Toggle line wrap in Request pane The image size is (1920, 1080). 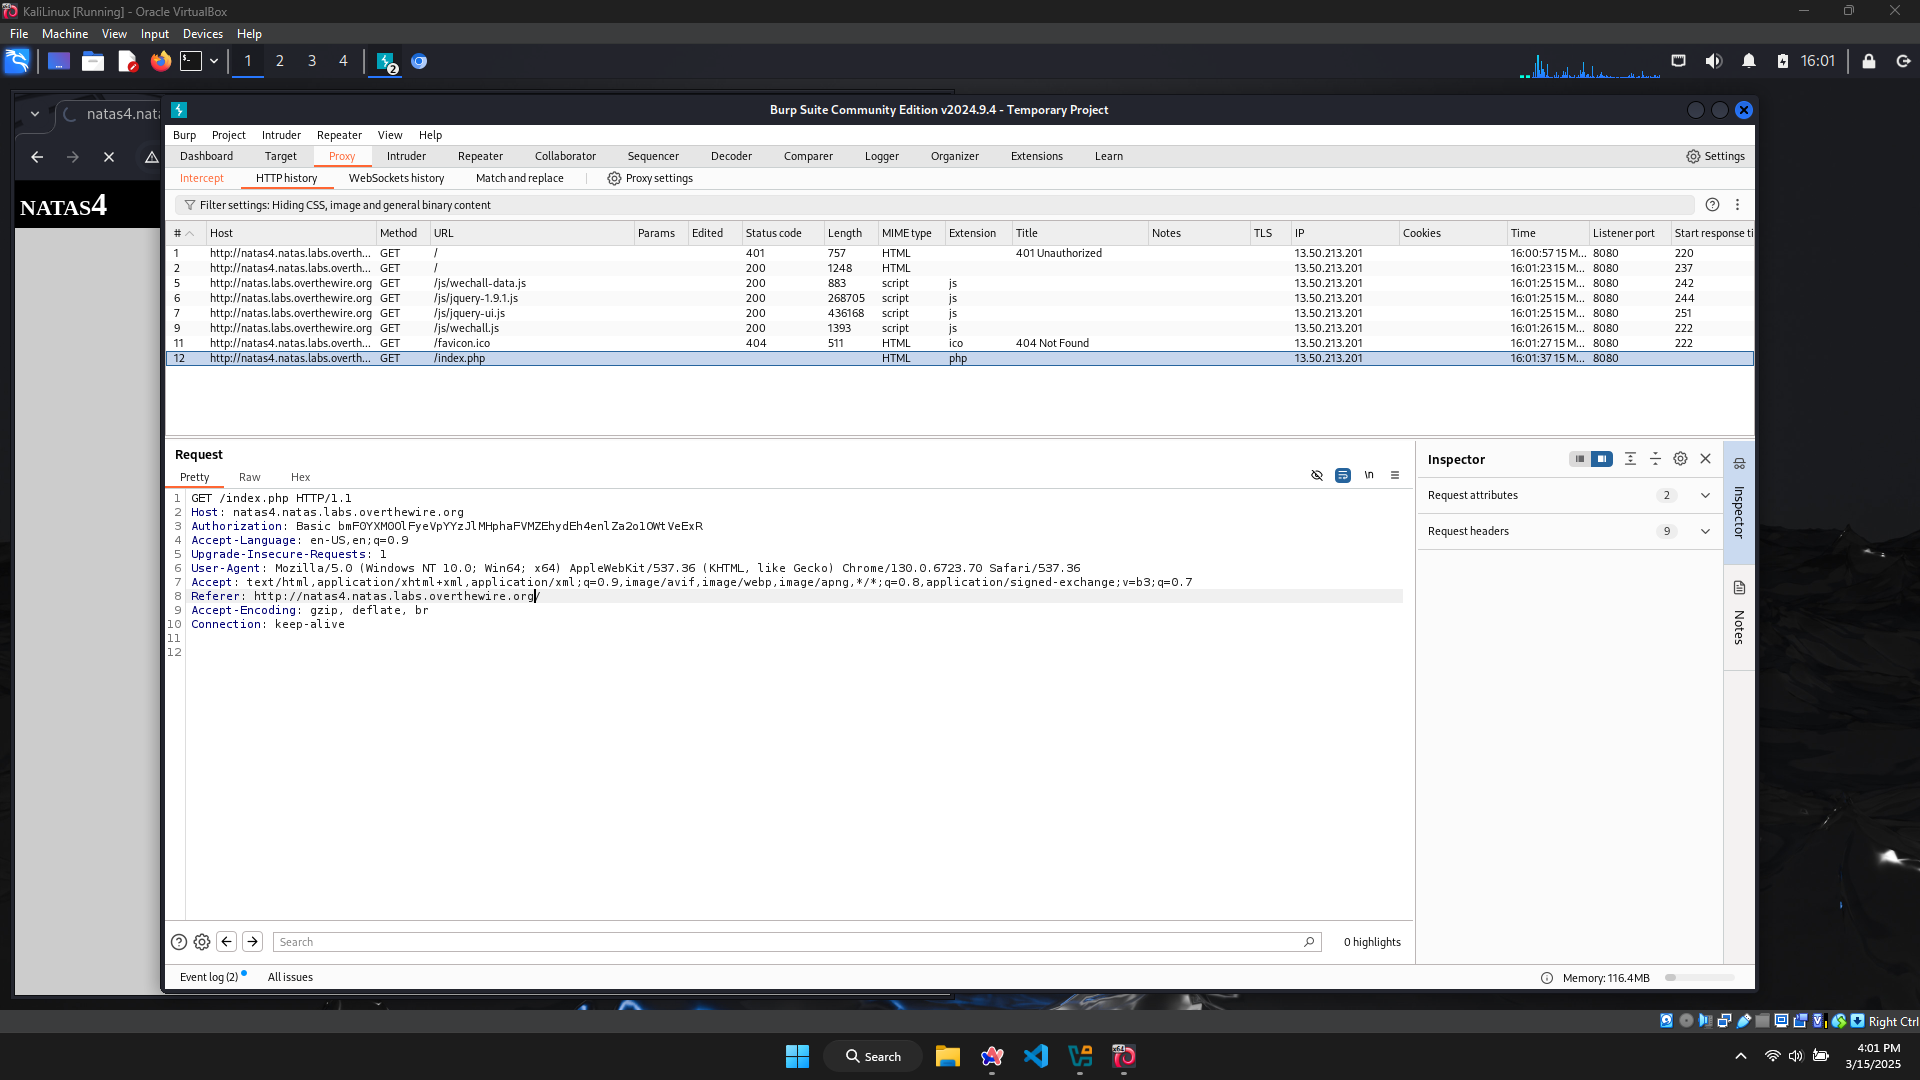[x=1343, y=476]
